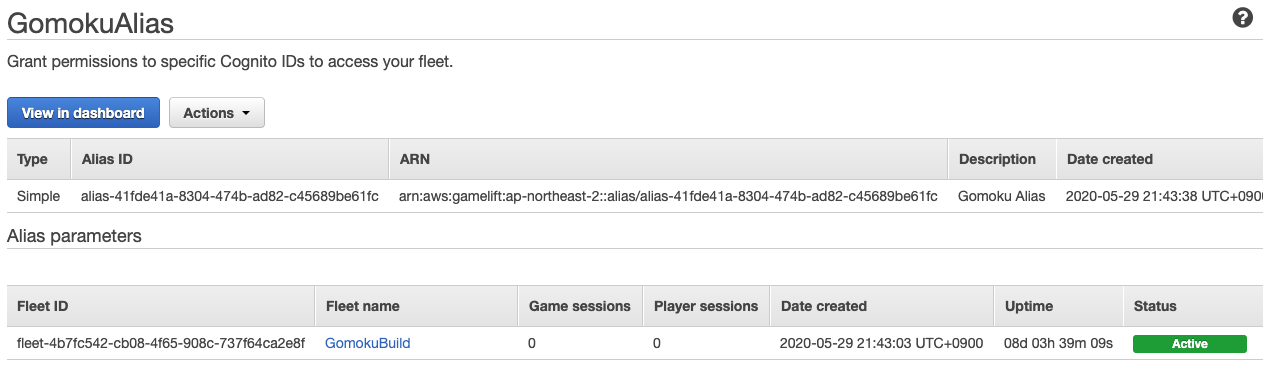1274x376 pixels.
Task: Select the fleet-4b7fc542 fleet ID cell
Action: pos(160,343)
